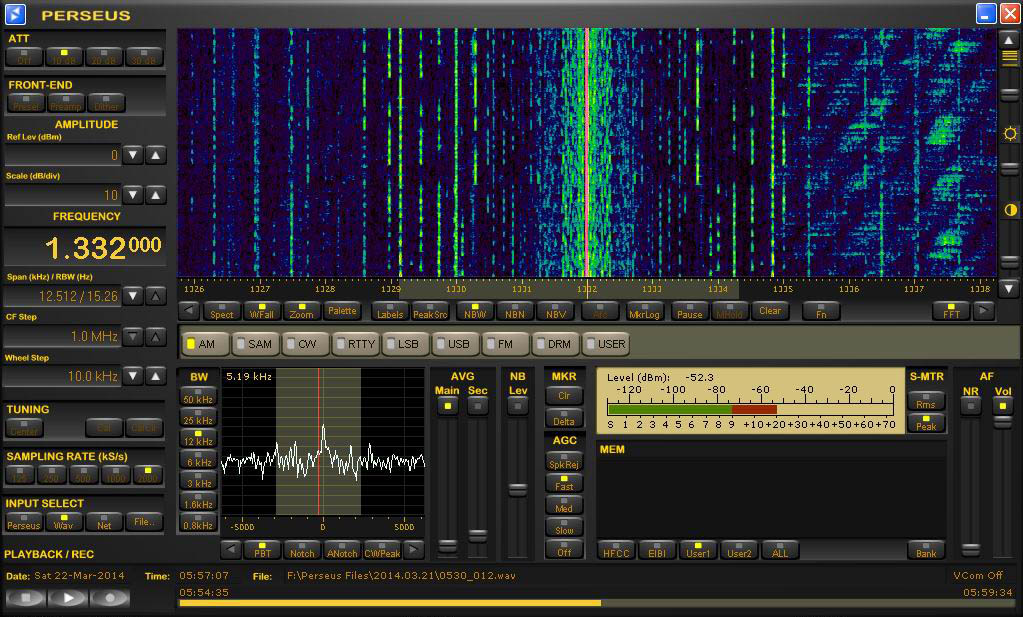The height and width of the screenshot is (617, 1023).
Task: Decrease CF Step with its down arrow
Action: tap(133, 337)
